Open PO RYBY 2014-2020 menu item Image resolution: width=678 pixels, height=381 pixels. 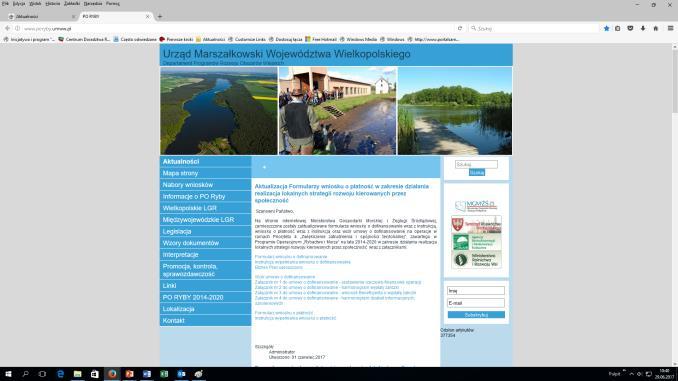[205, 298]
